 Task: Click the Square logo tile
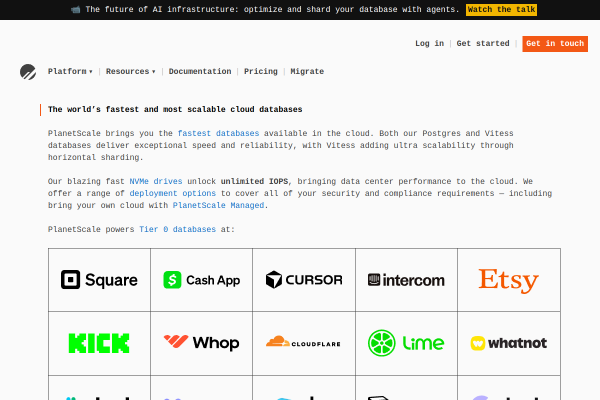pos(99,280)
